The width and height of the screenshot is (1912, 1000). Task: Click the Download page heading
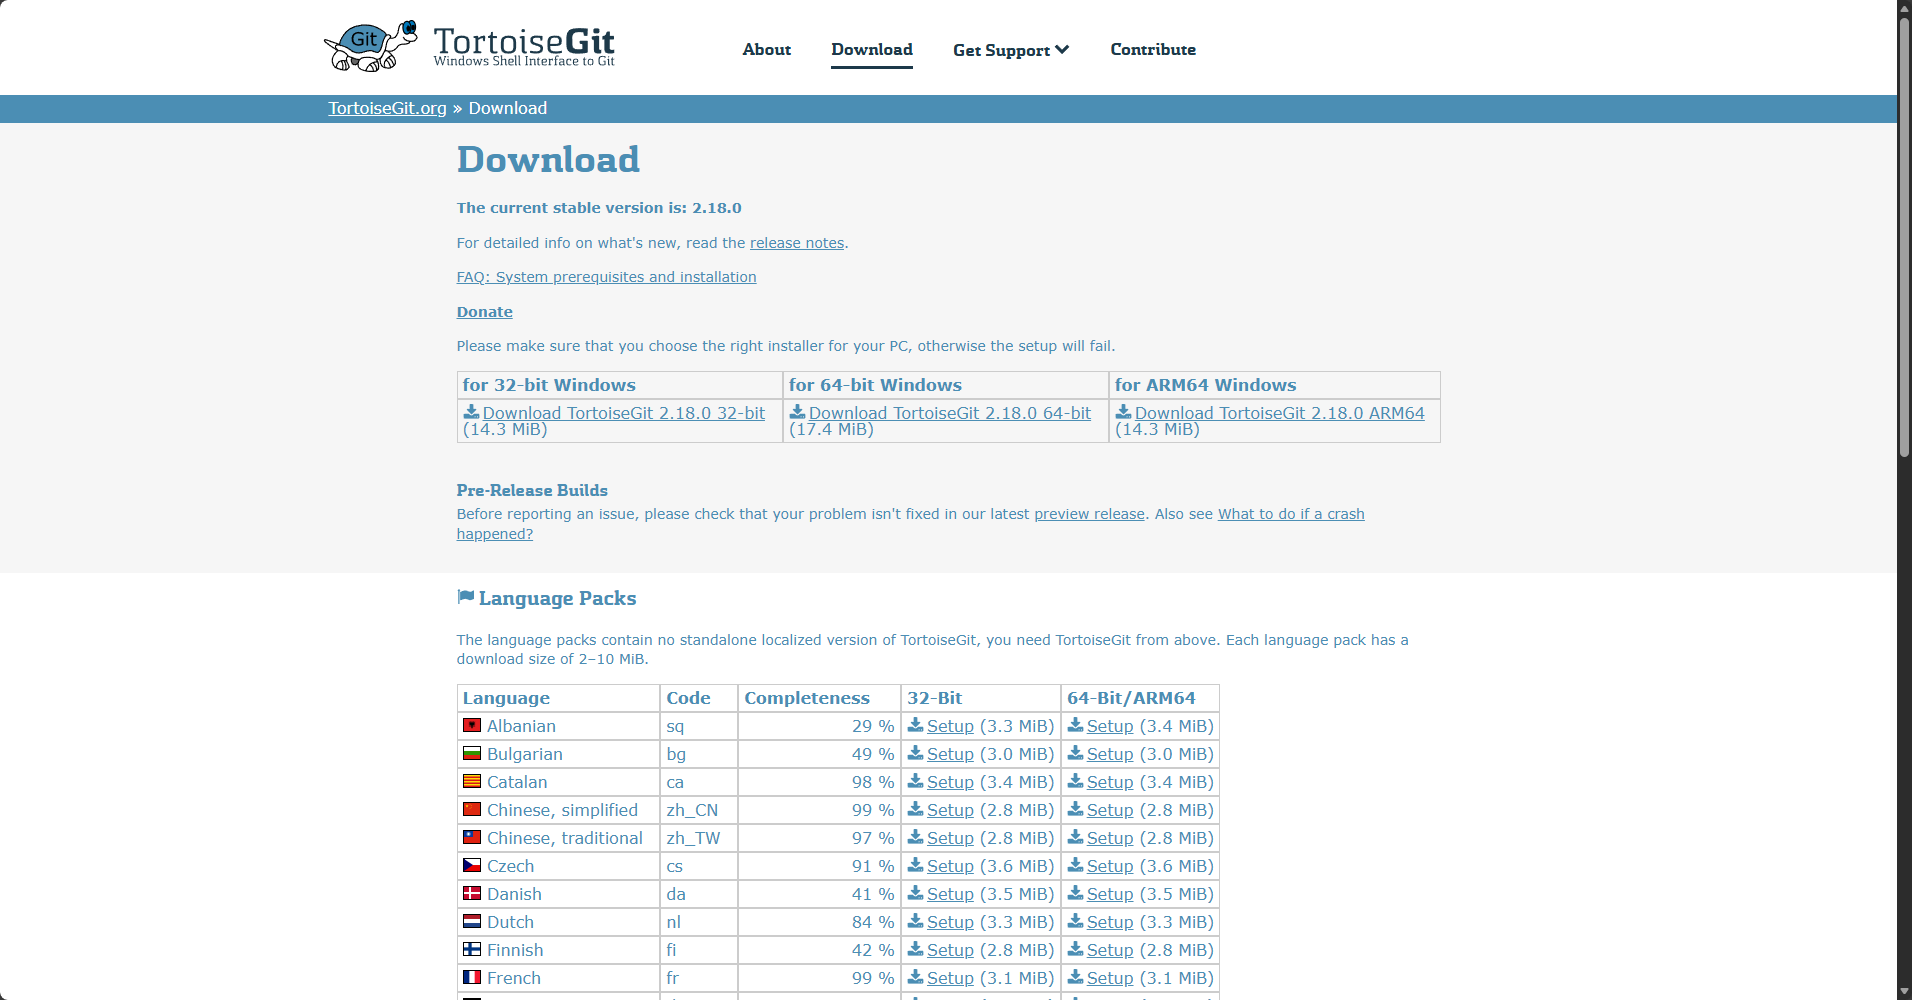548,160
